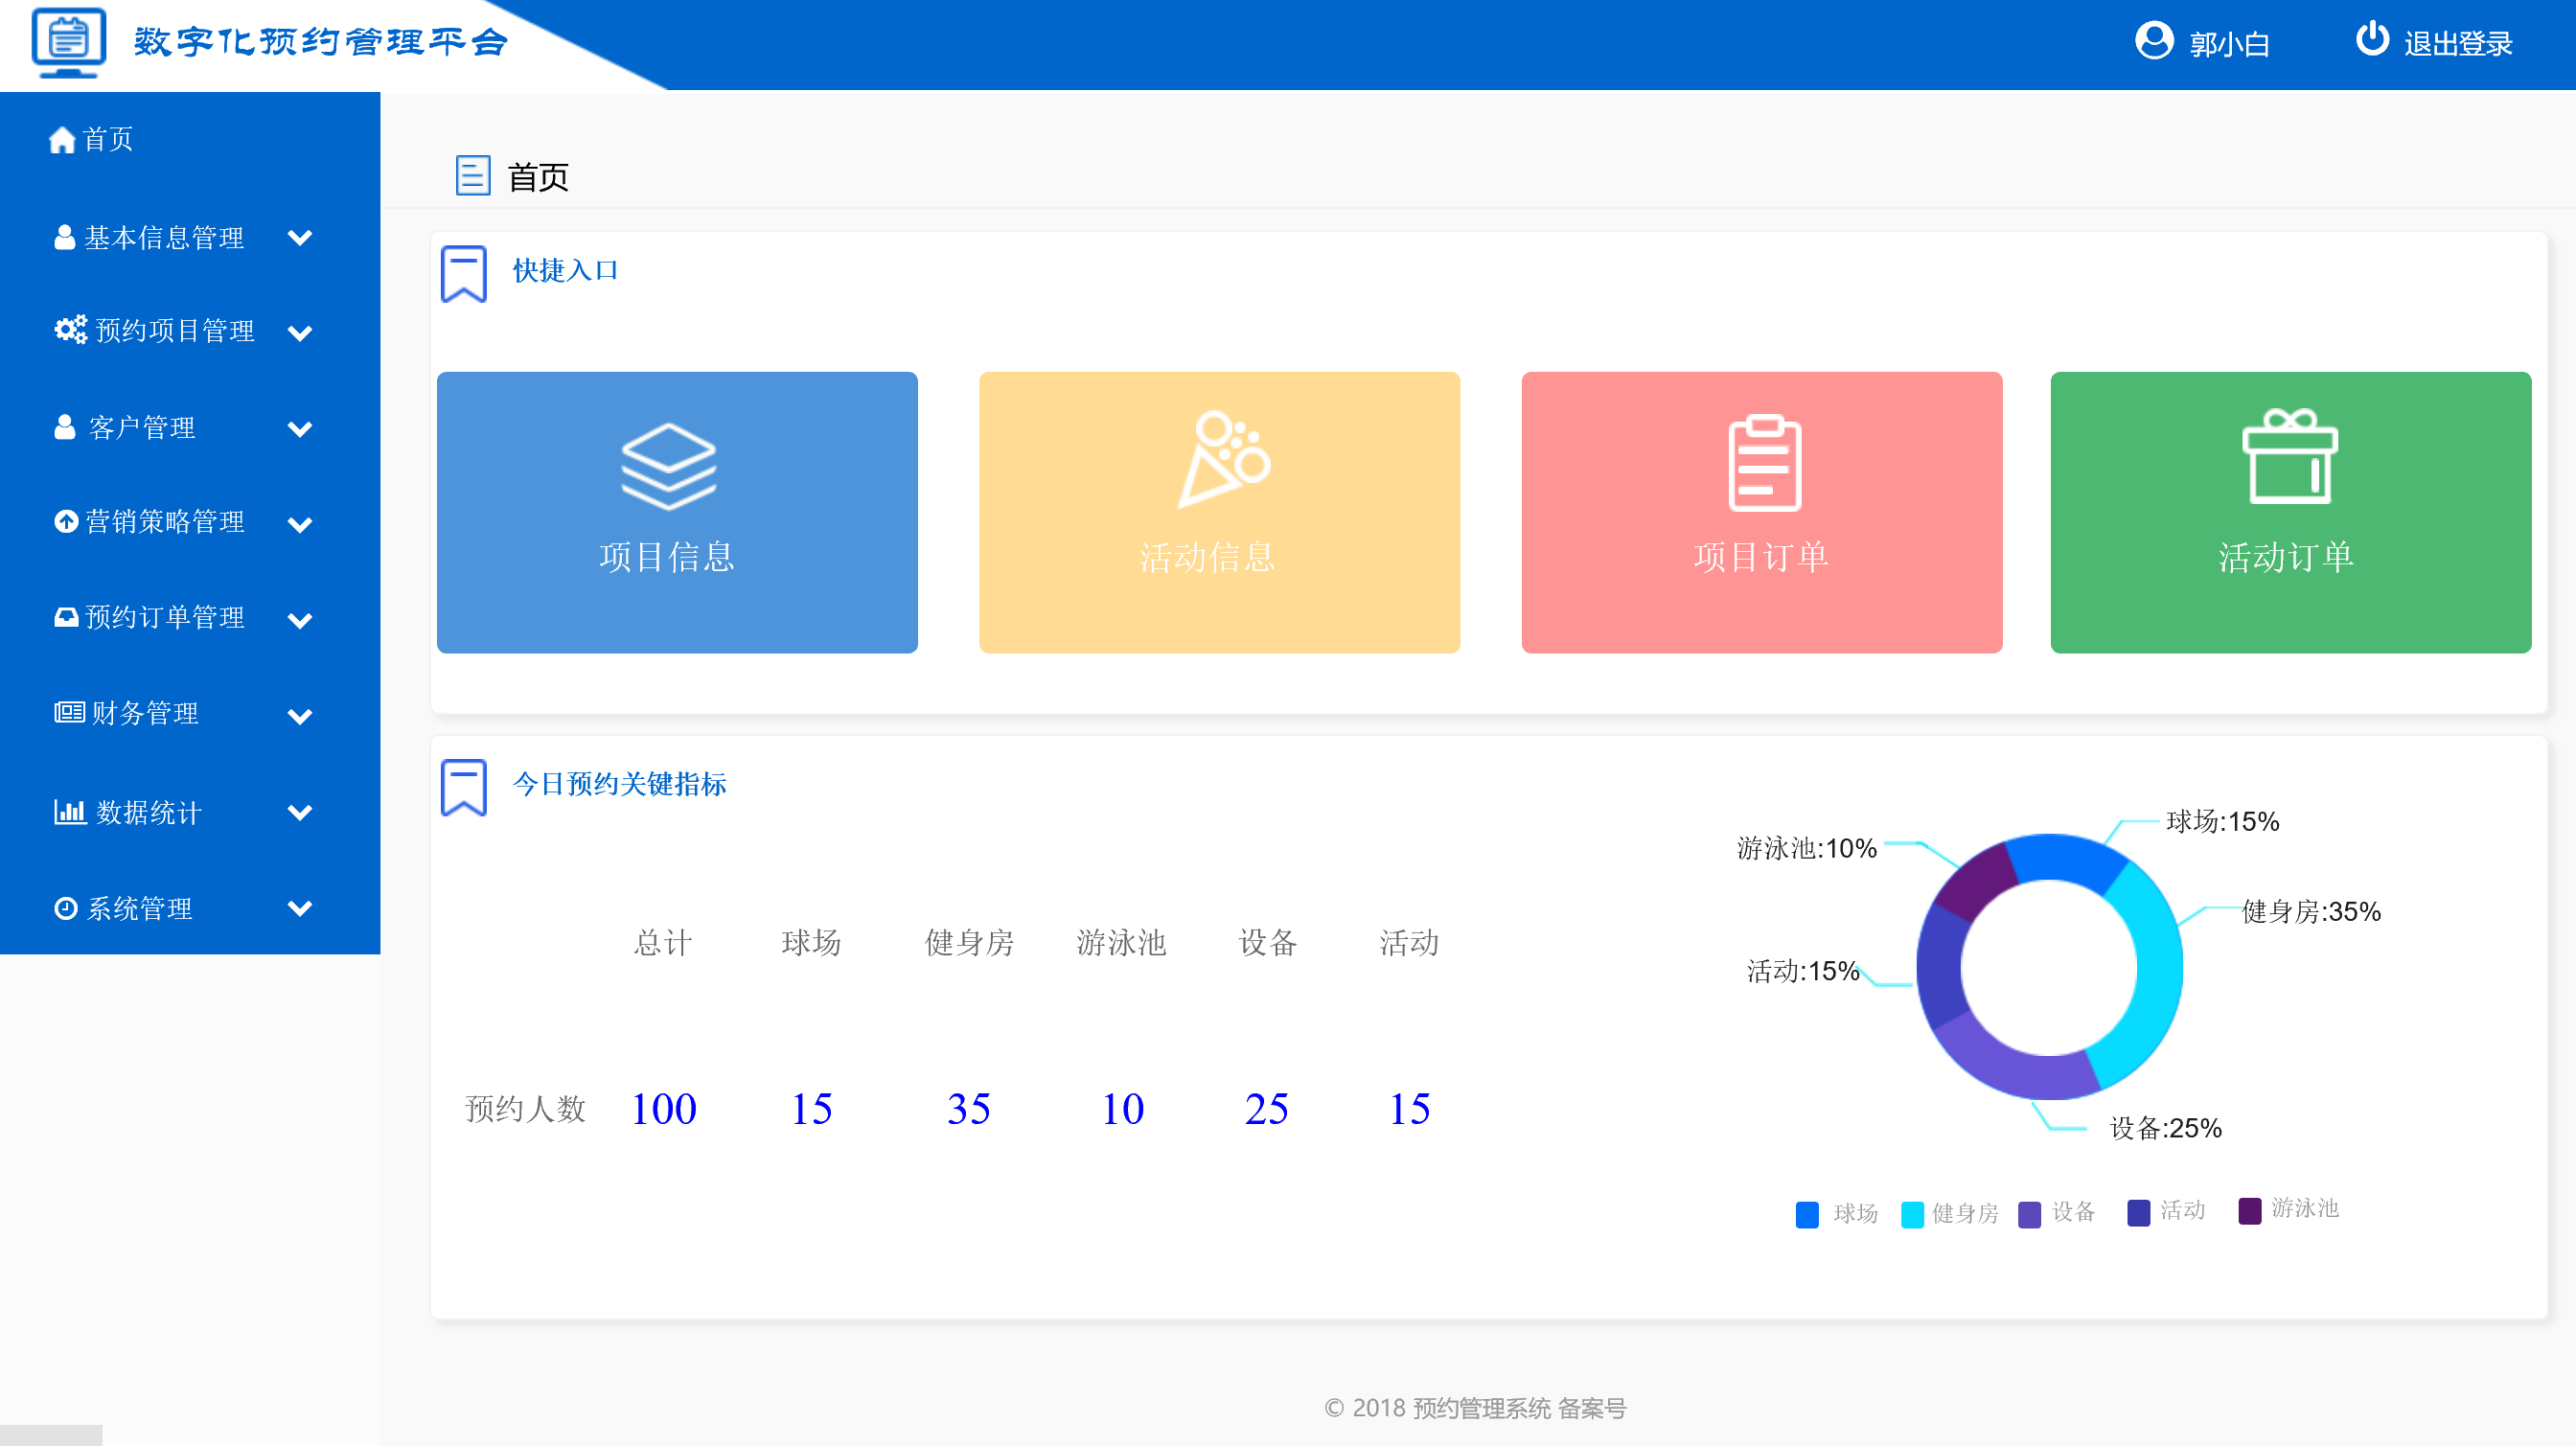Open the 项目订单 quick entry label
2576x1446 pixels.
tap(1761, 556)
